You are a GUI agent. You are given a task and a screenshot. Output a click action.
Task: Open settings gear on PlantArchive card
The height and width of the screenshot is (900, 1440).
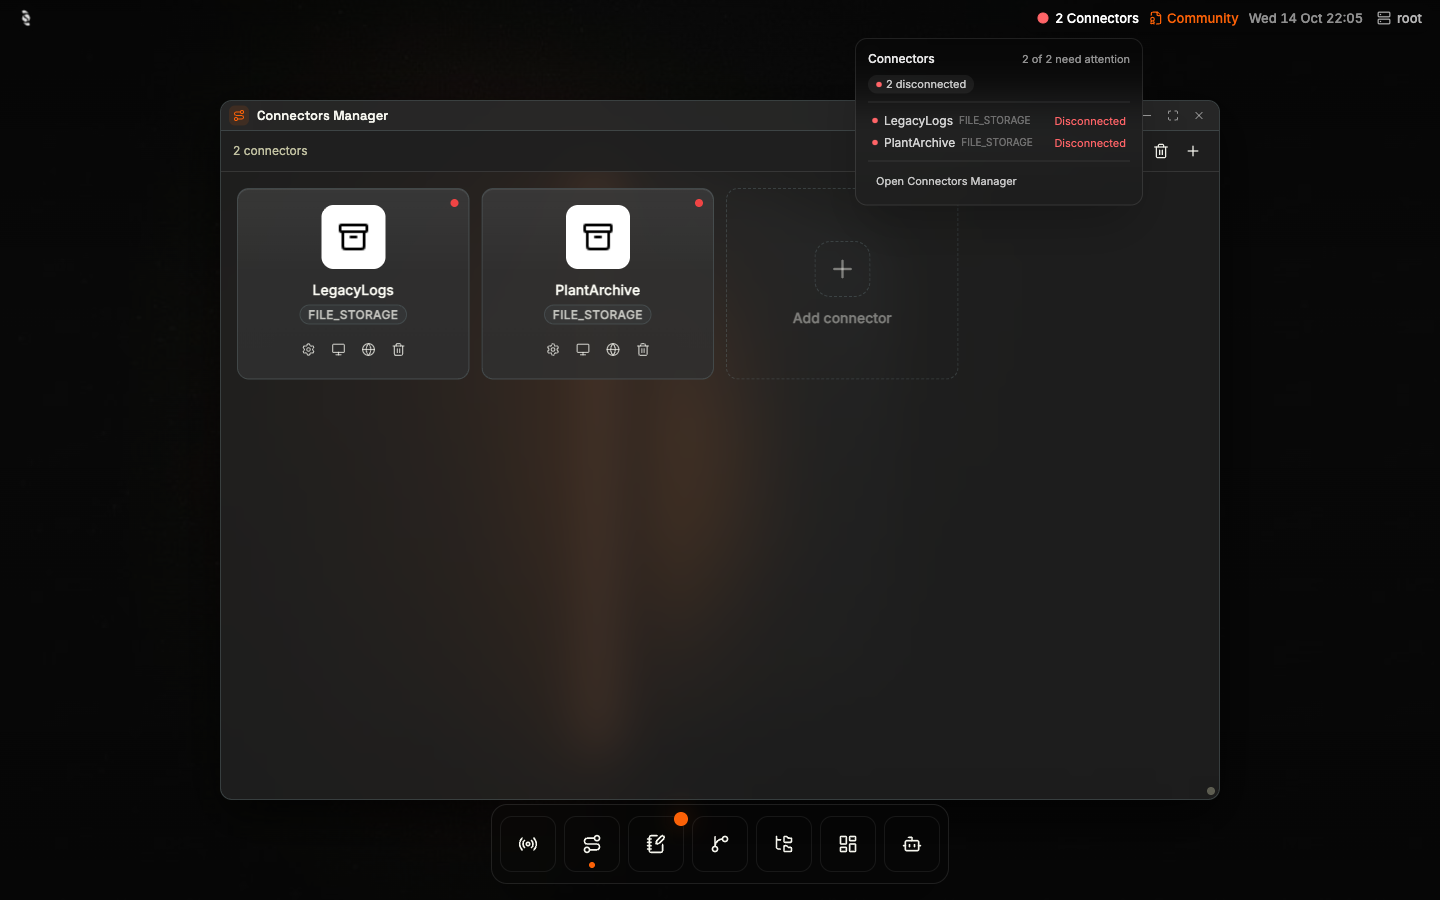(x=553, y=350)
